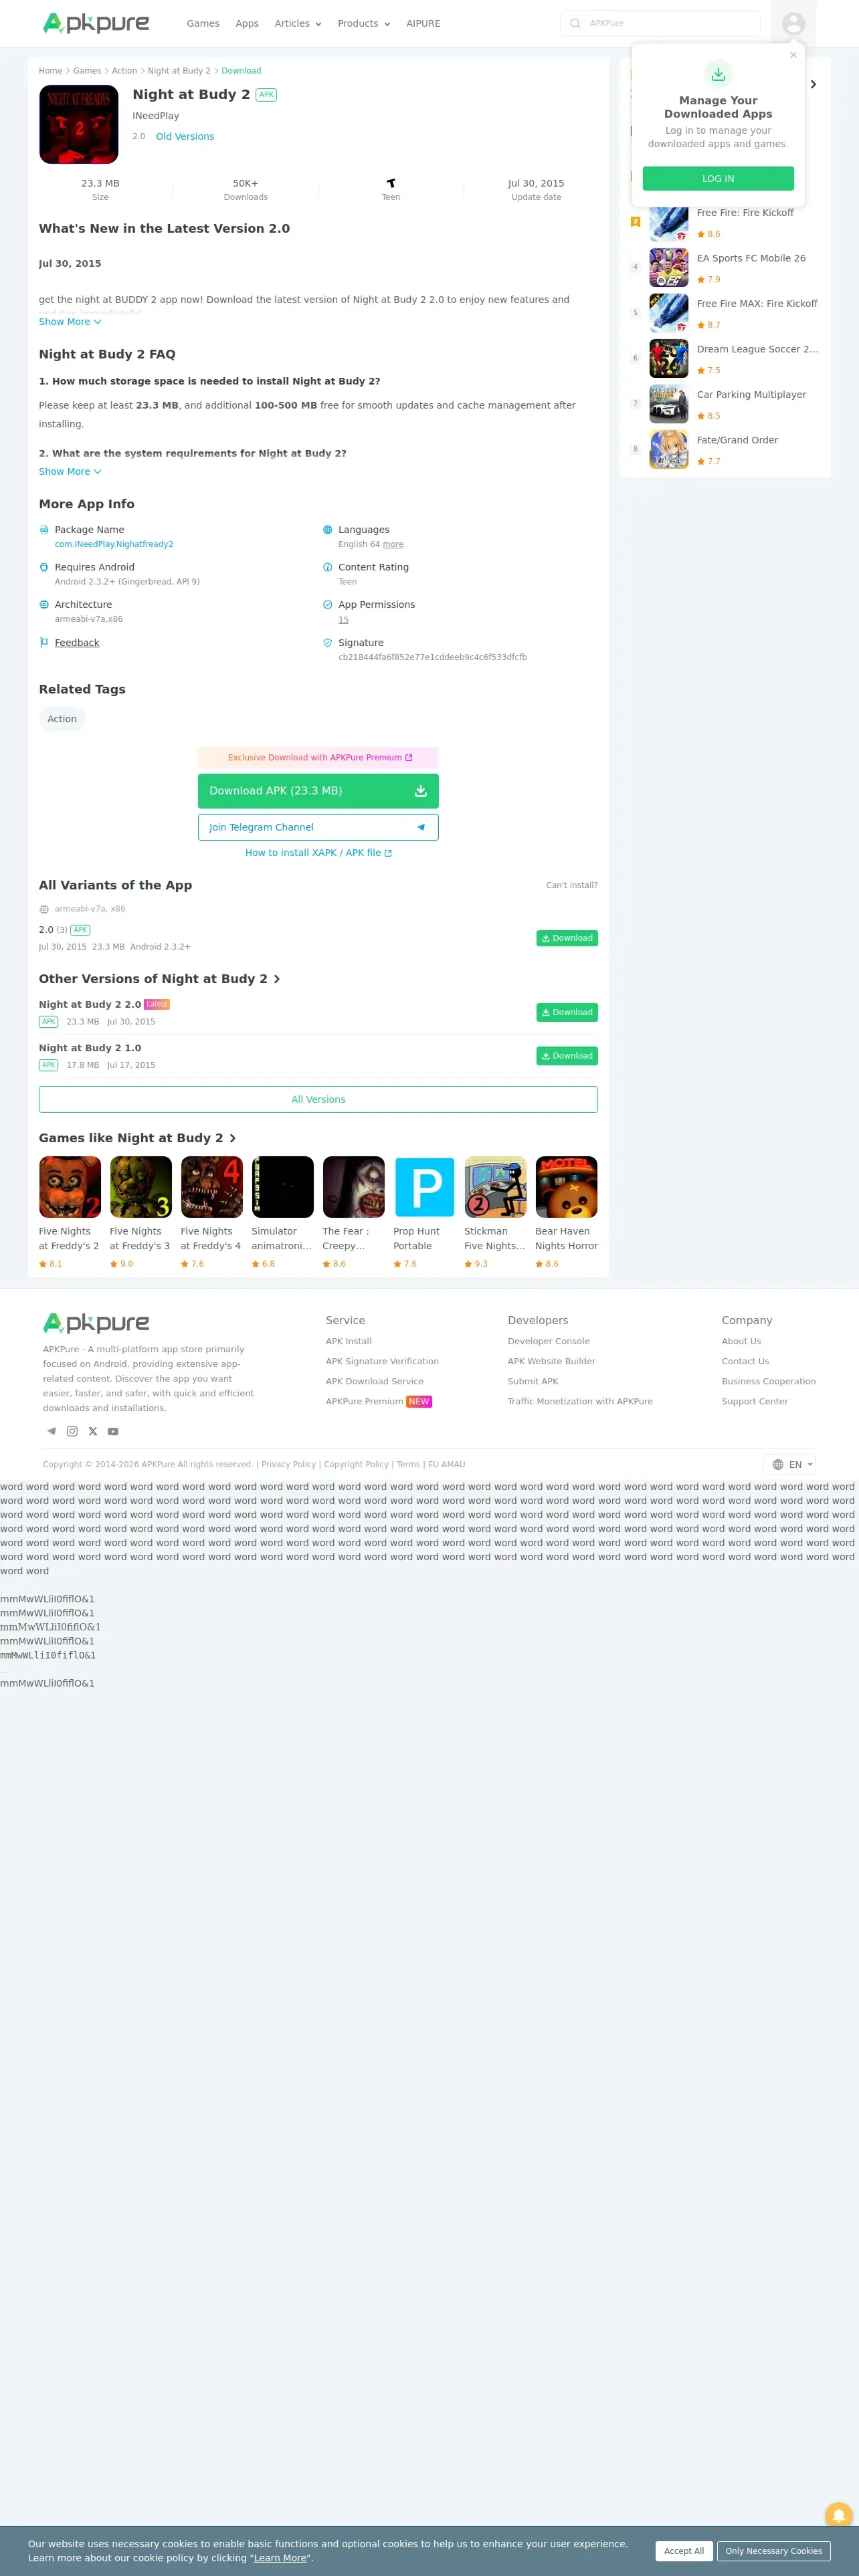Show more languages via the 'more' link
The height and width of the screenshot is (2576, 859).
pos(393,544)
